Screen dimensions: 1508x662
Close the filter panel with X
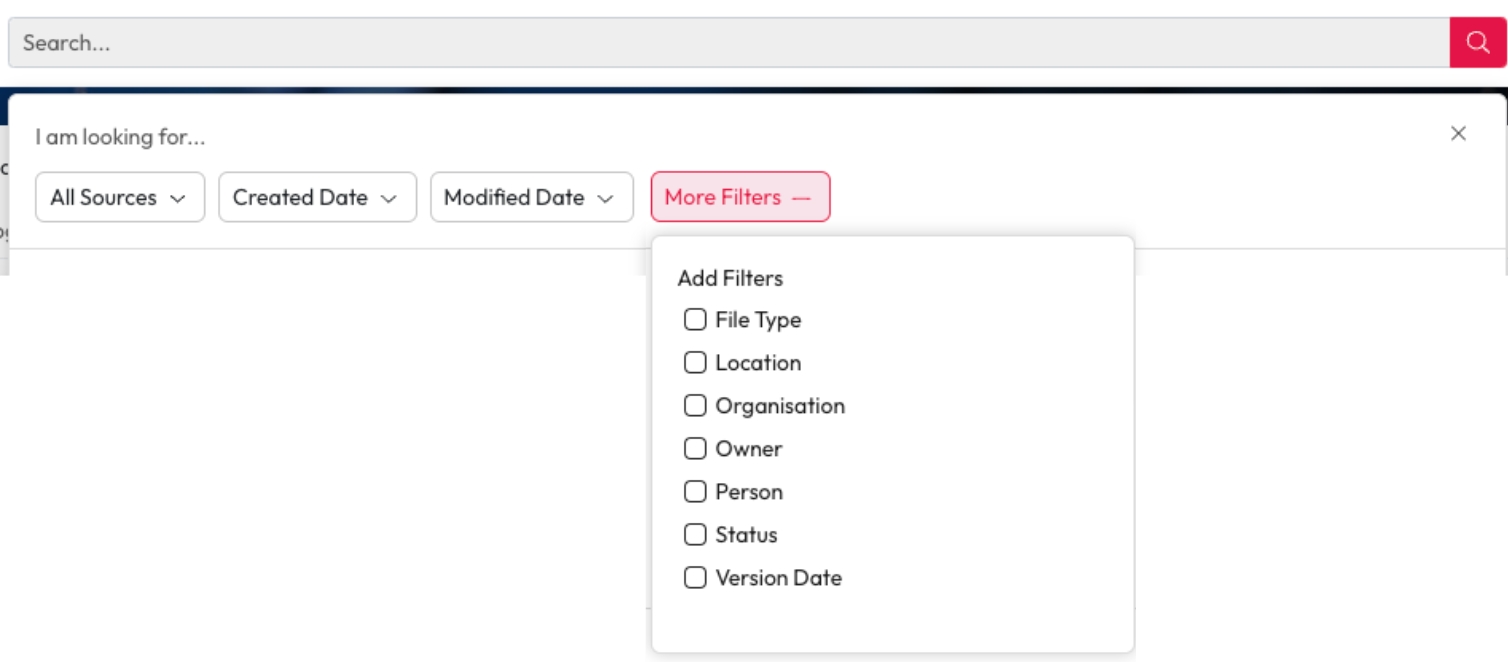(x=1458, y=134)
